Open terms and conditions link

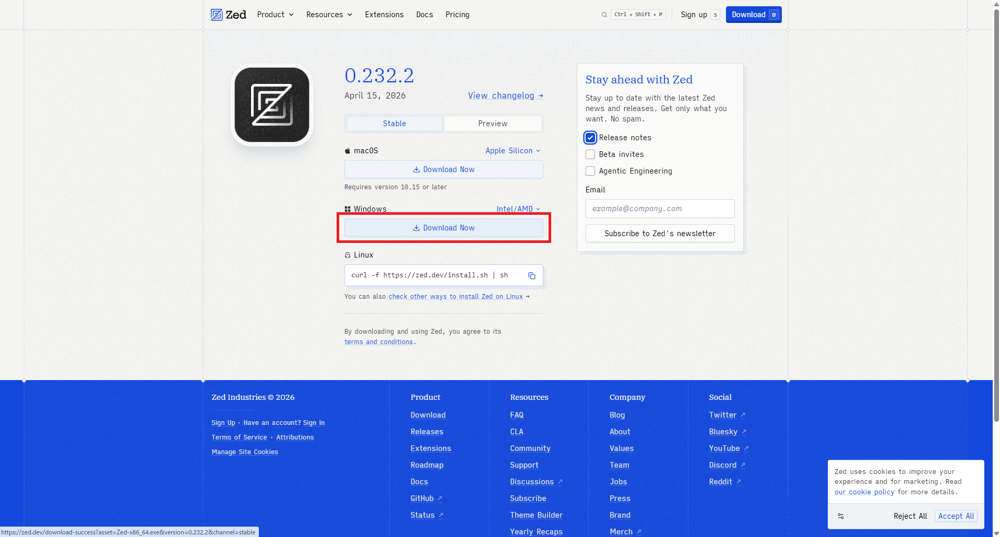pos(378,342)
